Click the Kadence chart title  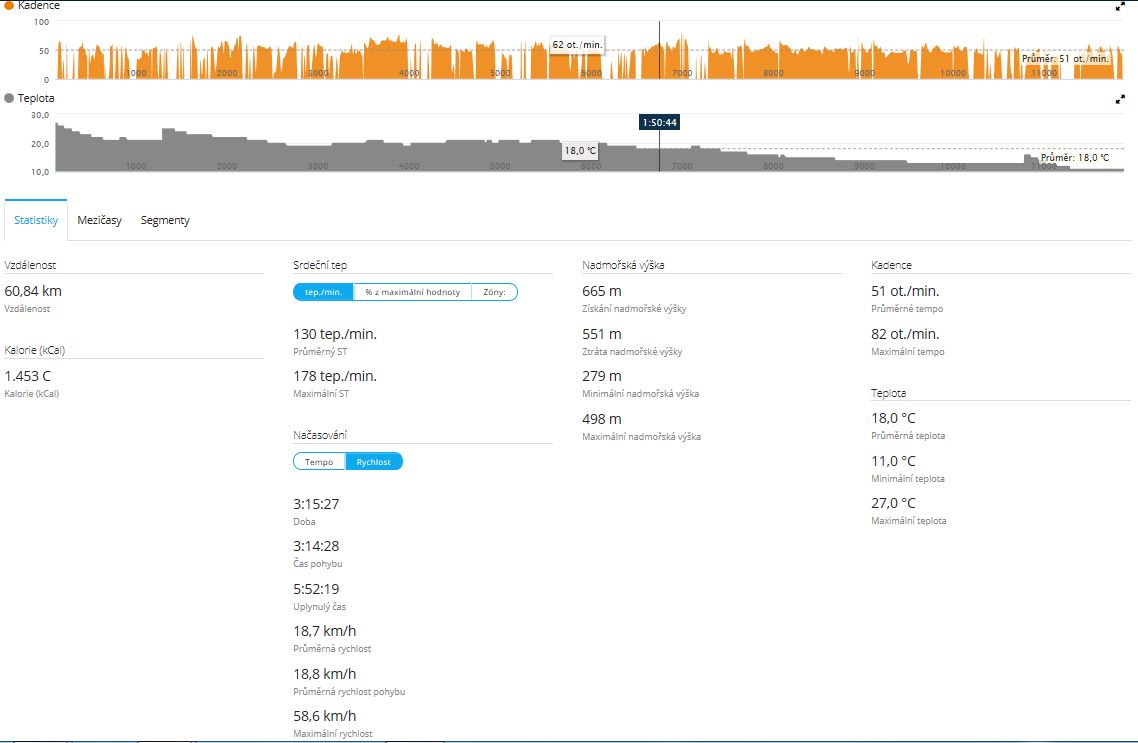[x=39, y=5]
